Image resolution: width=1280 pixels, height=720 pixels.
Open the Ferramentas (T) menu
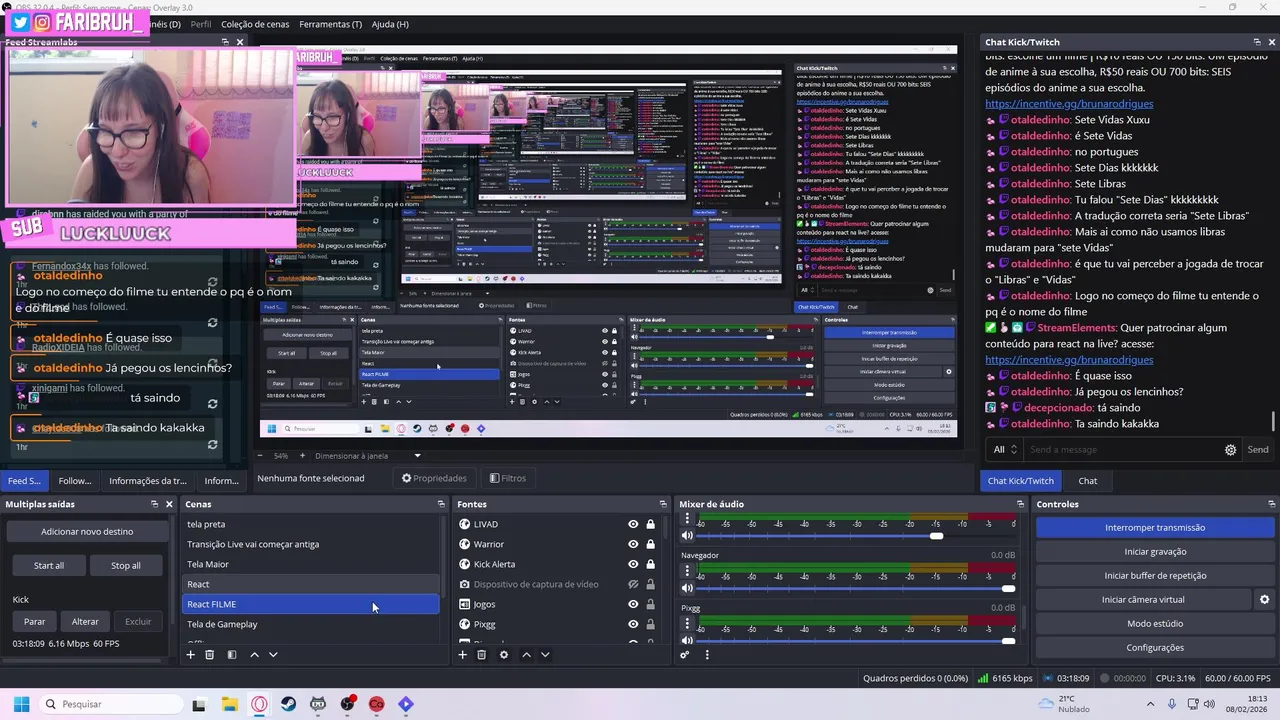tap(331, 24)
